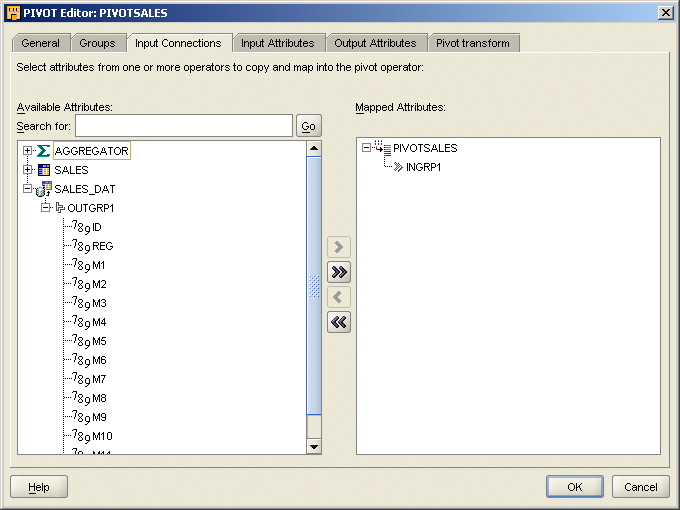
Task: Select the M6 attribute
Action: [99, 360]
